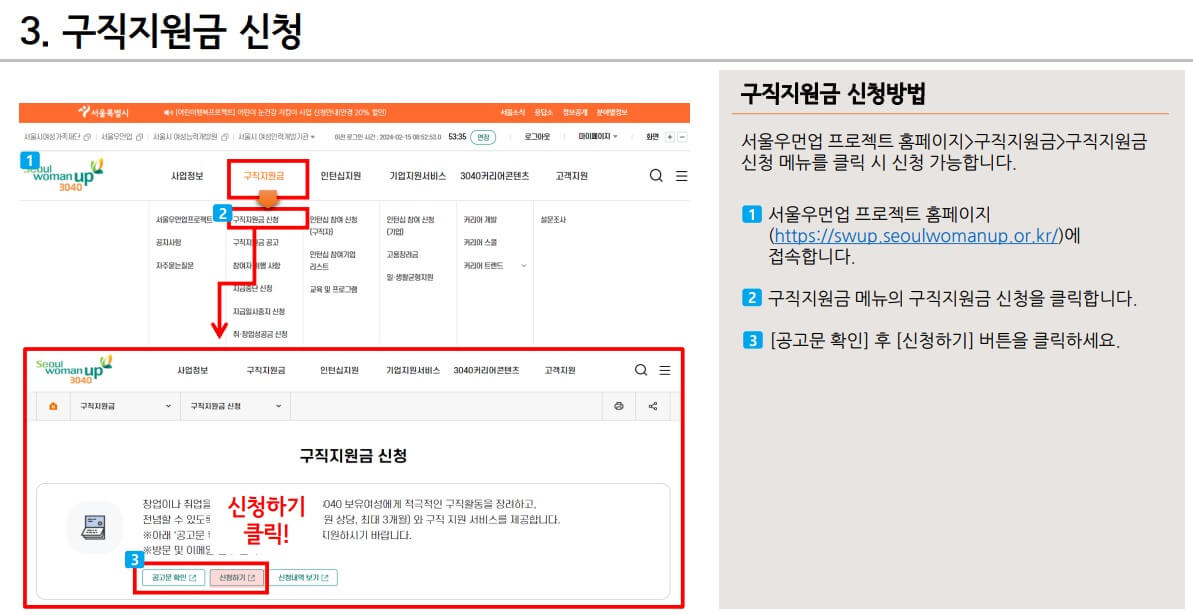The width and height of the screenshot is (1193, 615).
Task: Select 인턴십지원 in the open mega menu bar
Action: 341,176
